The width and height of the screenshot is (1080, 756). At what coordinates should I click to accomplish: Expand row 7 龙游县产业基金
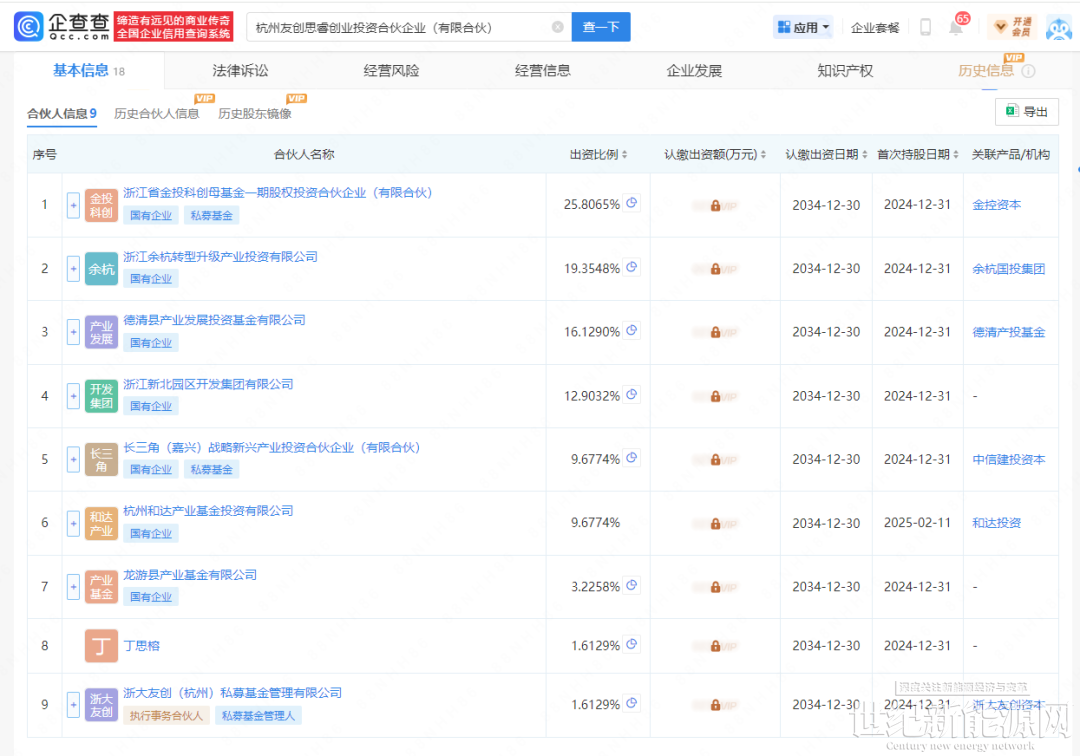[73, 587]
